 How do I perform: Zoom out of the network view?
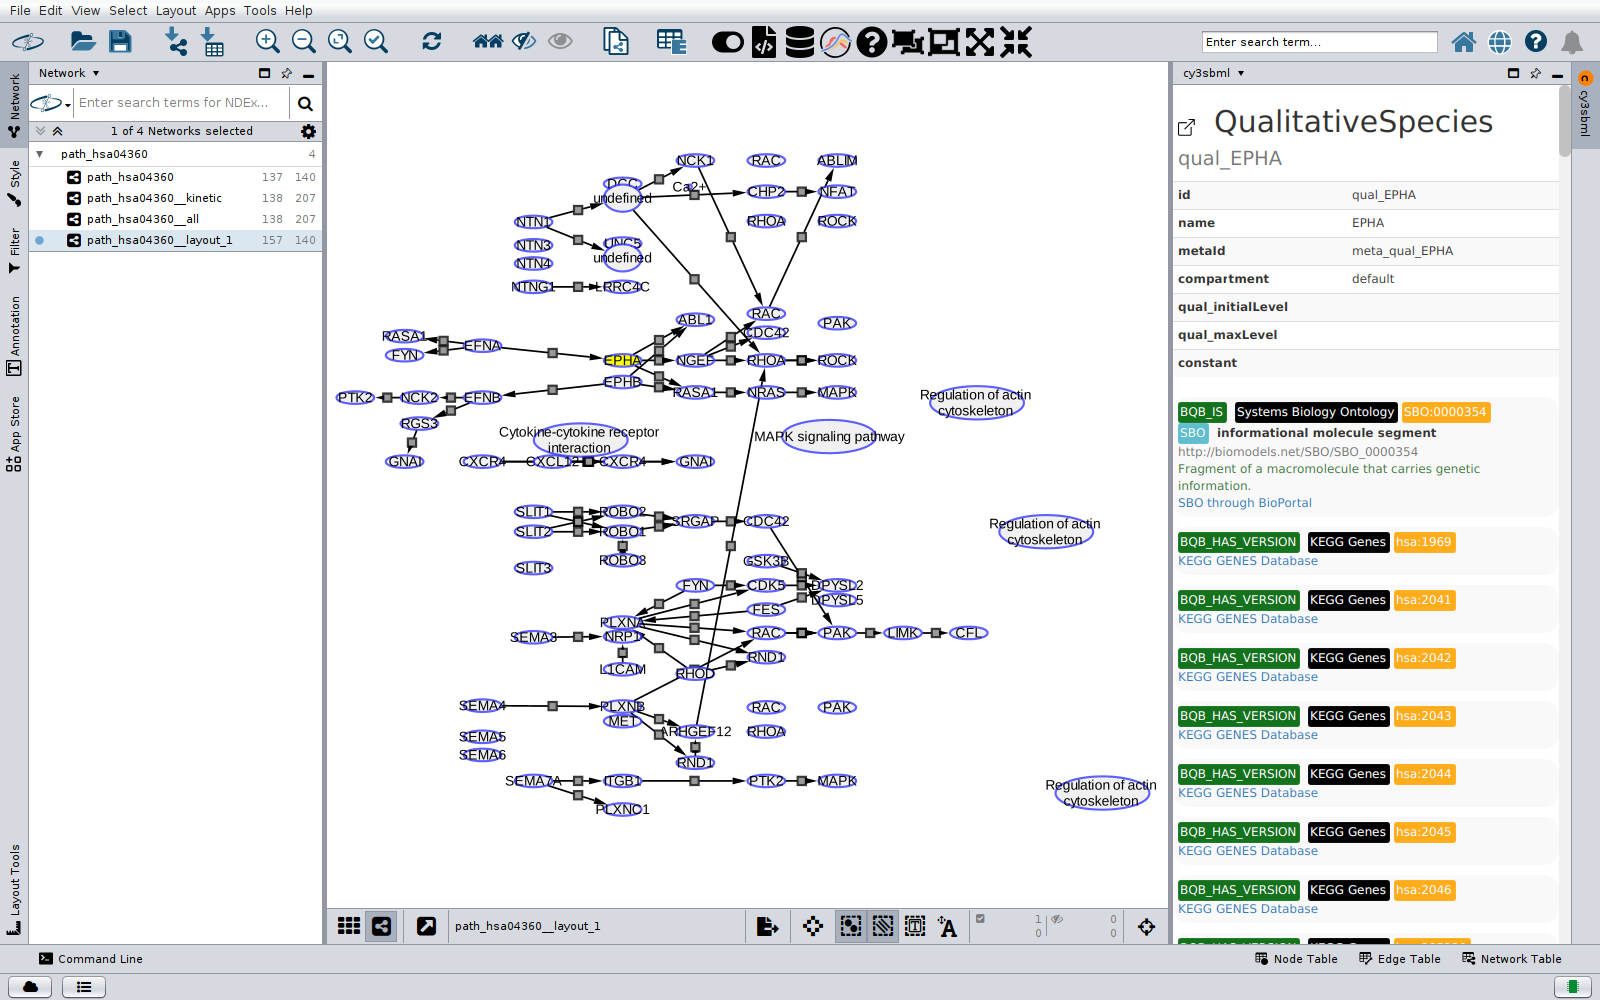pyautogui.click(x=303, y=41)
